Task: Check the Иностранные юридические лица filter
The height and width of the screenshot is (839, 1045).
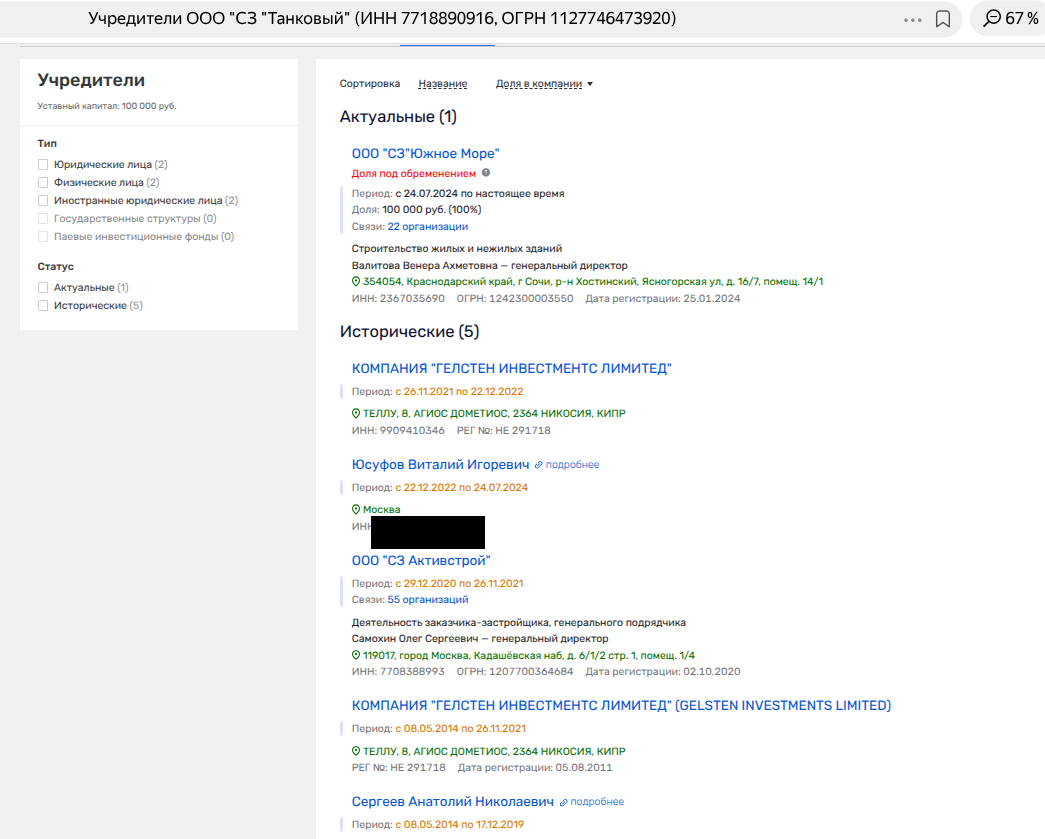Action: tap(43, 201)
